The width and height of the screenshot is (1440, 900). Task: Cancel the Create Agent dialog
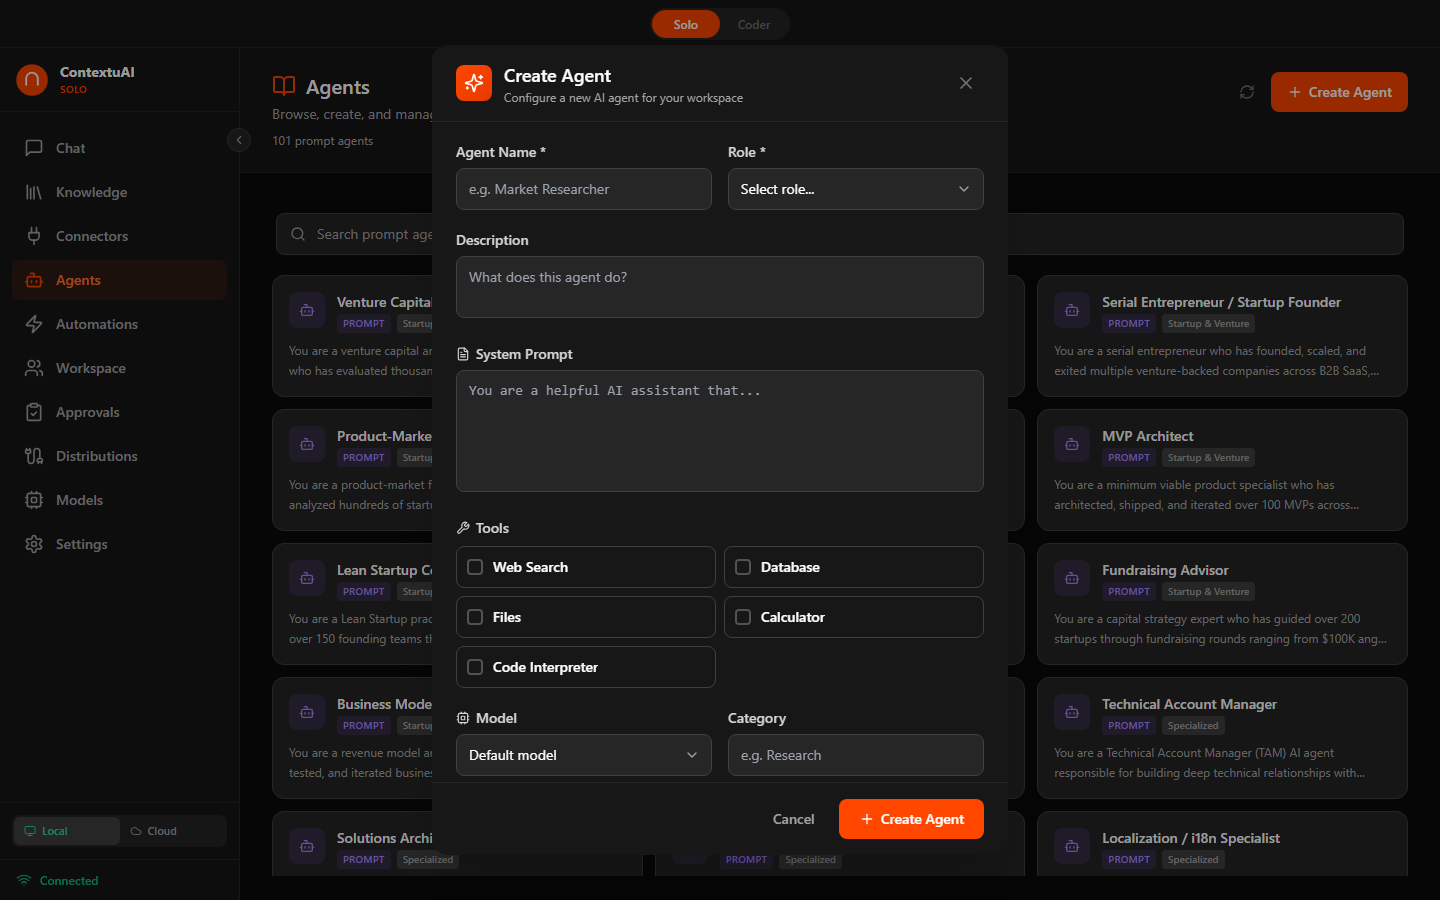(794, 819)
